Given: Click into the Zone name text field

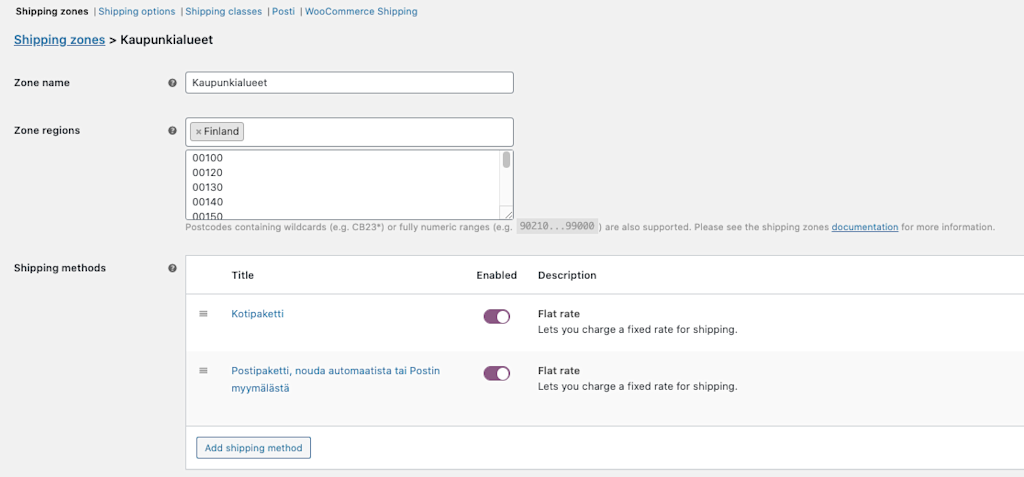Looking at the screenshot, I should click(x=349, y=83).
